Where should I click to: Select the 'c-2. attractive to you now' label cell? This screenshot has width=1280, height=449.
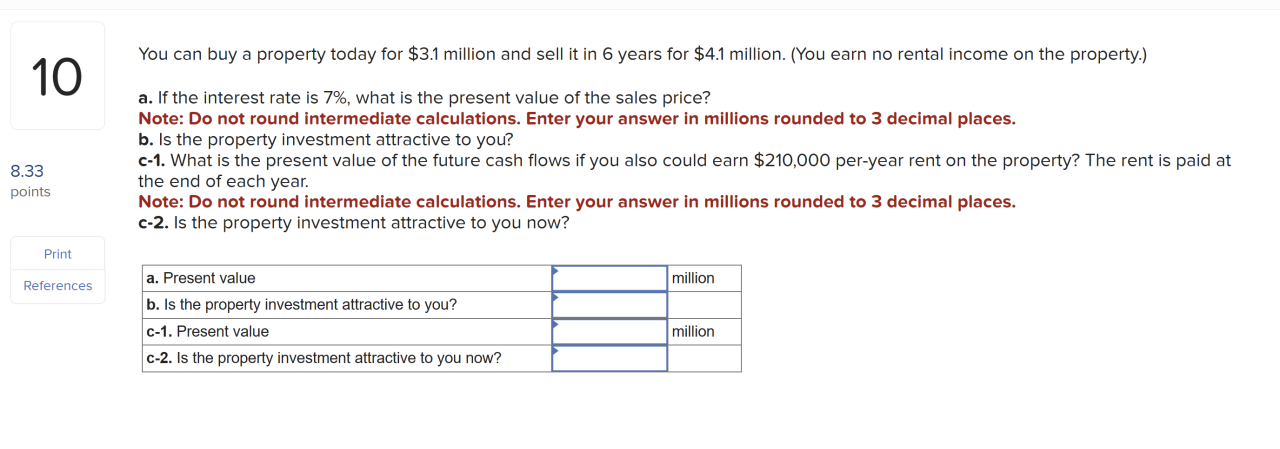(347, 358)
